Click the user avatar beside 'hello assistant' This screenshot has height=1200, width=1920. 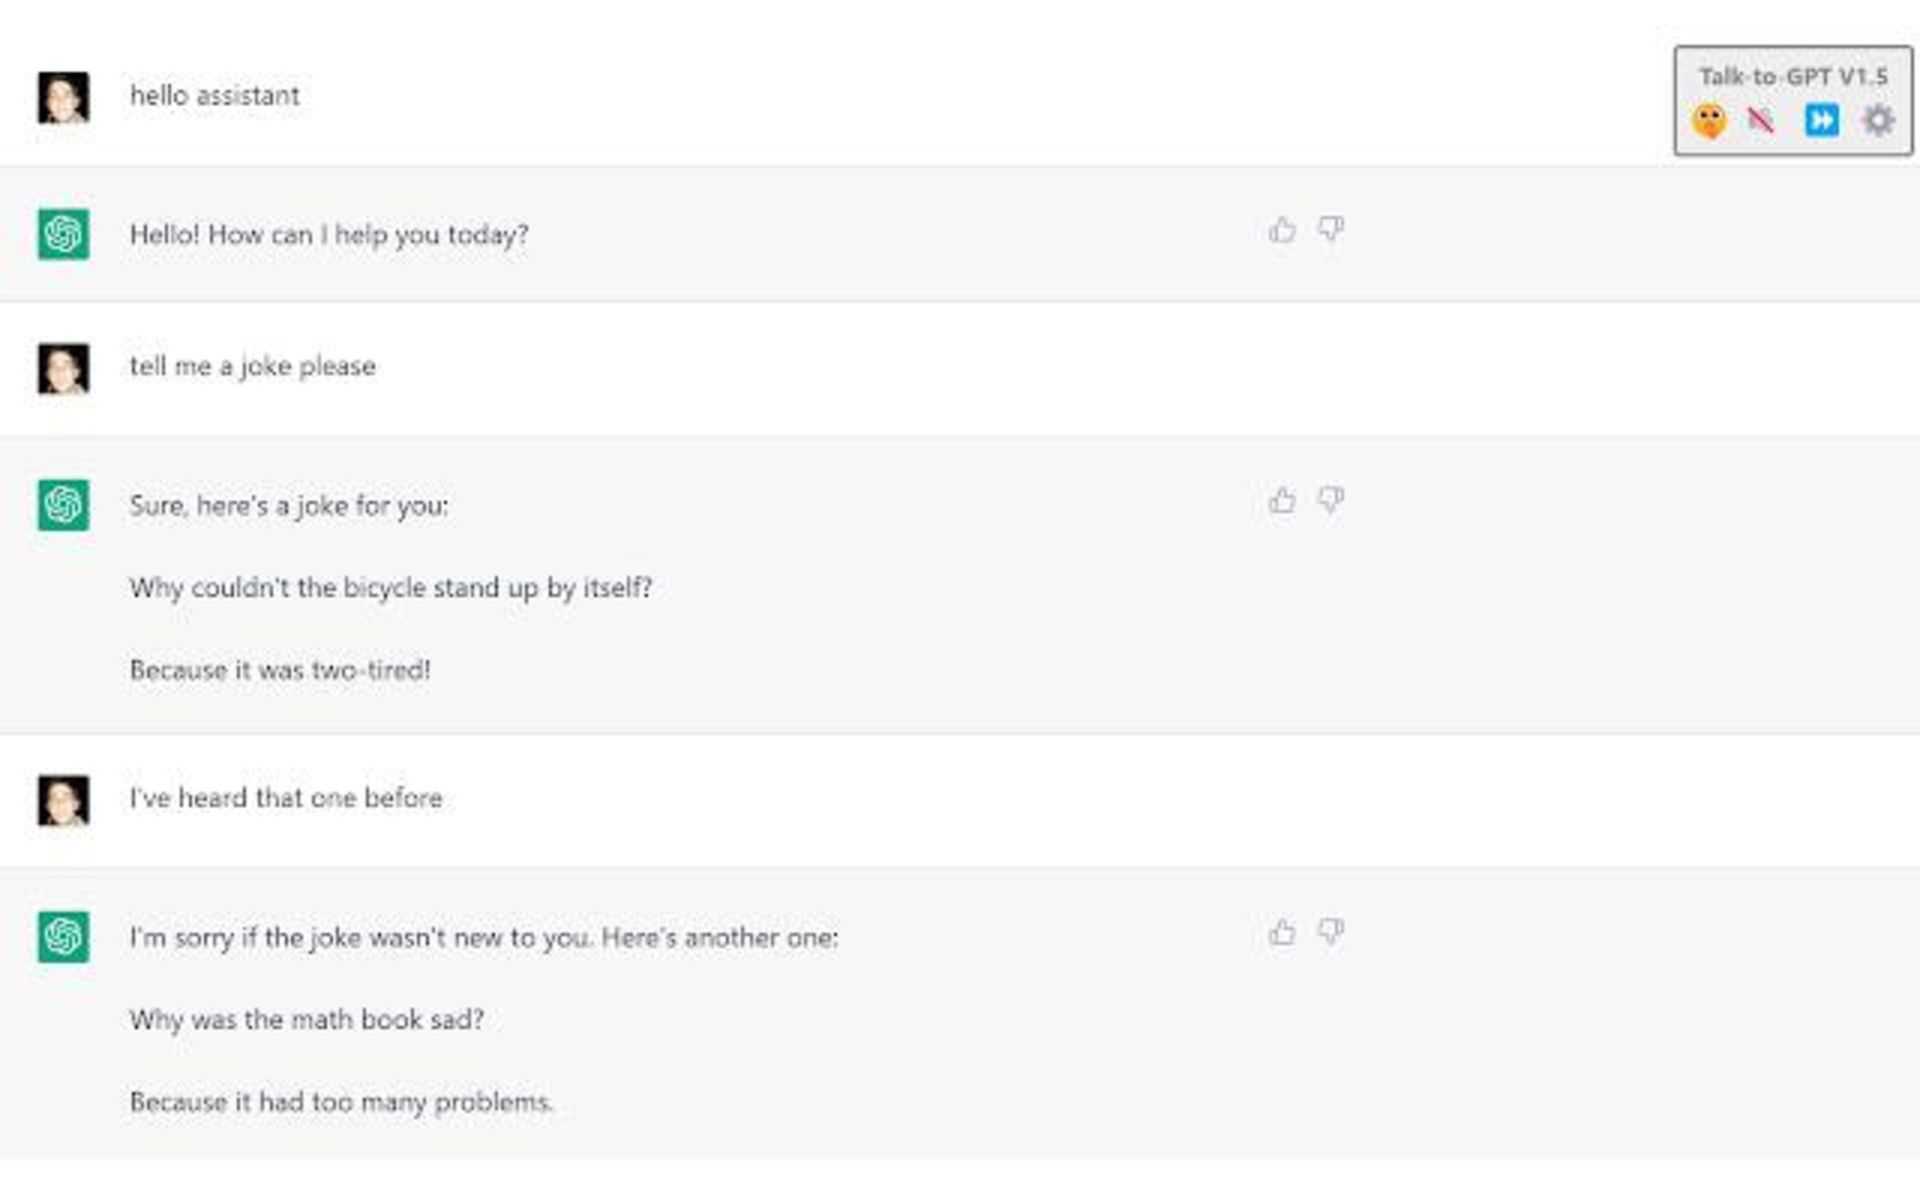coord(62,96)
